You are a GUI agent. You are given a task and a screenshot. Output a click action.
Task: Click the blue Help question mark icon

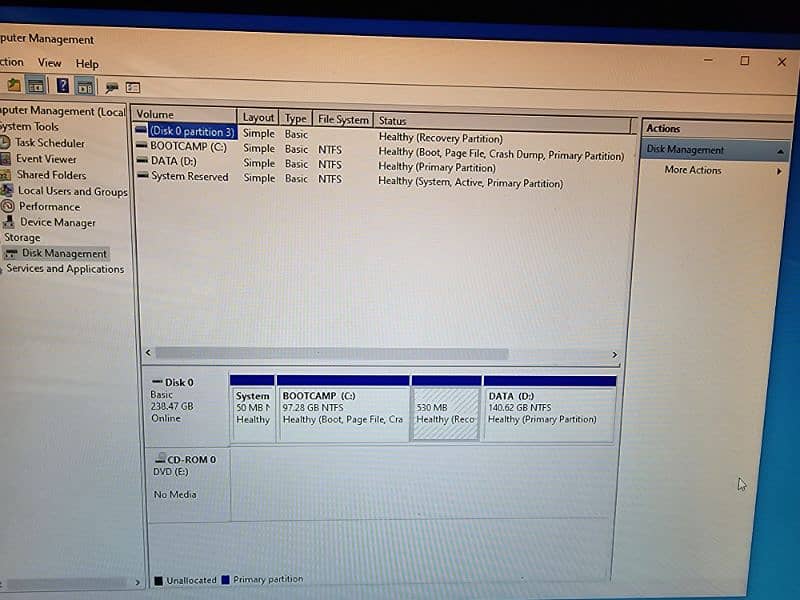(x=62, y=86)
